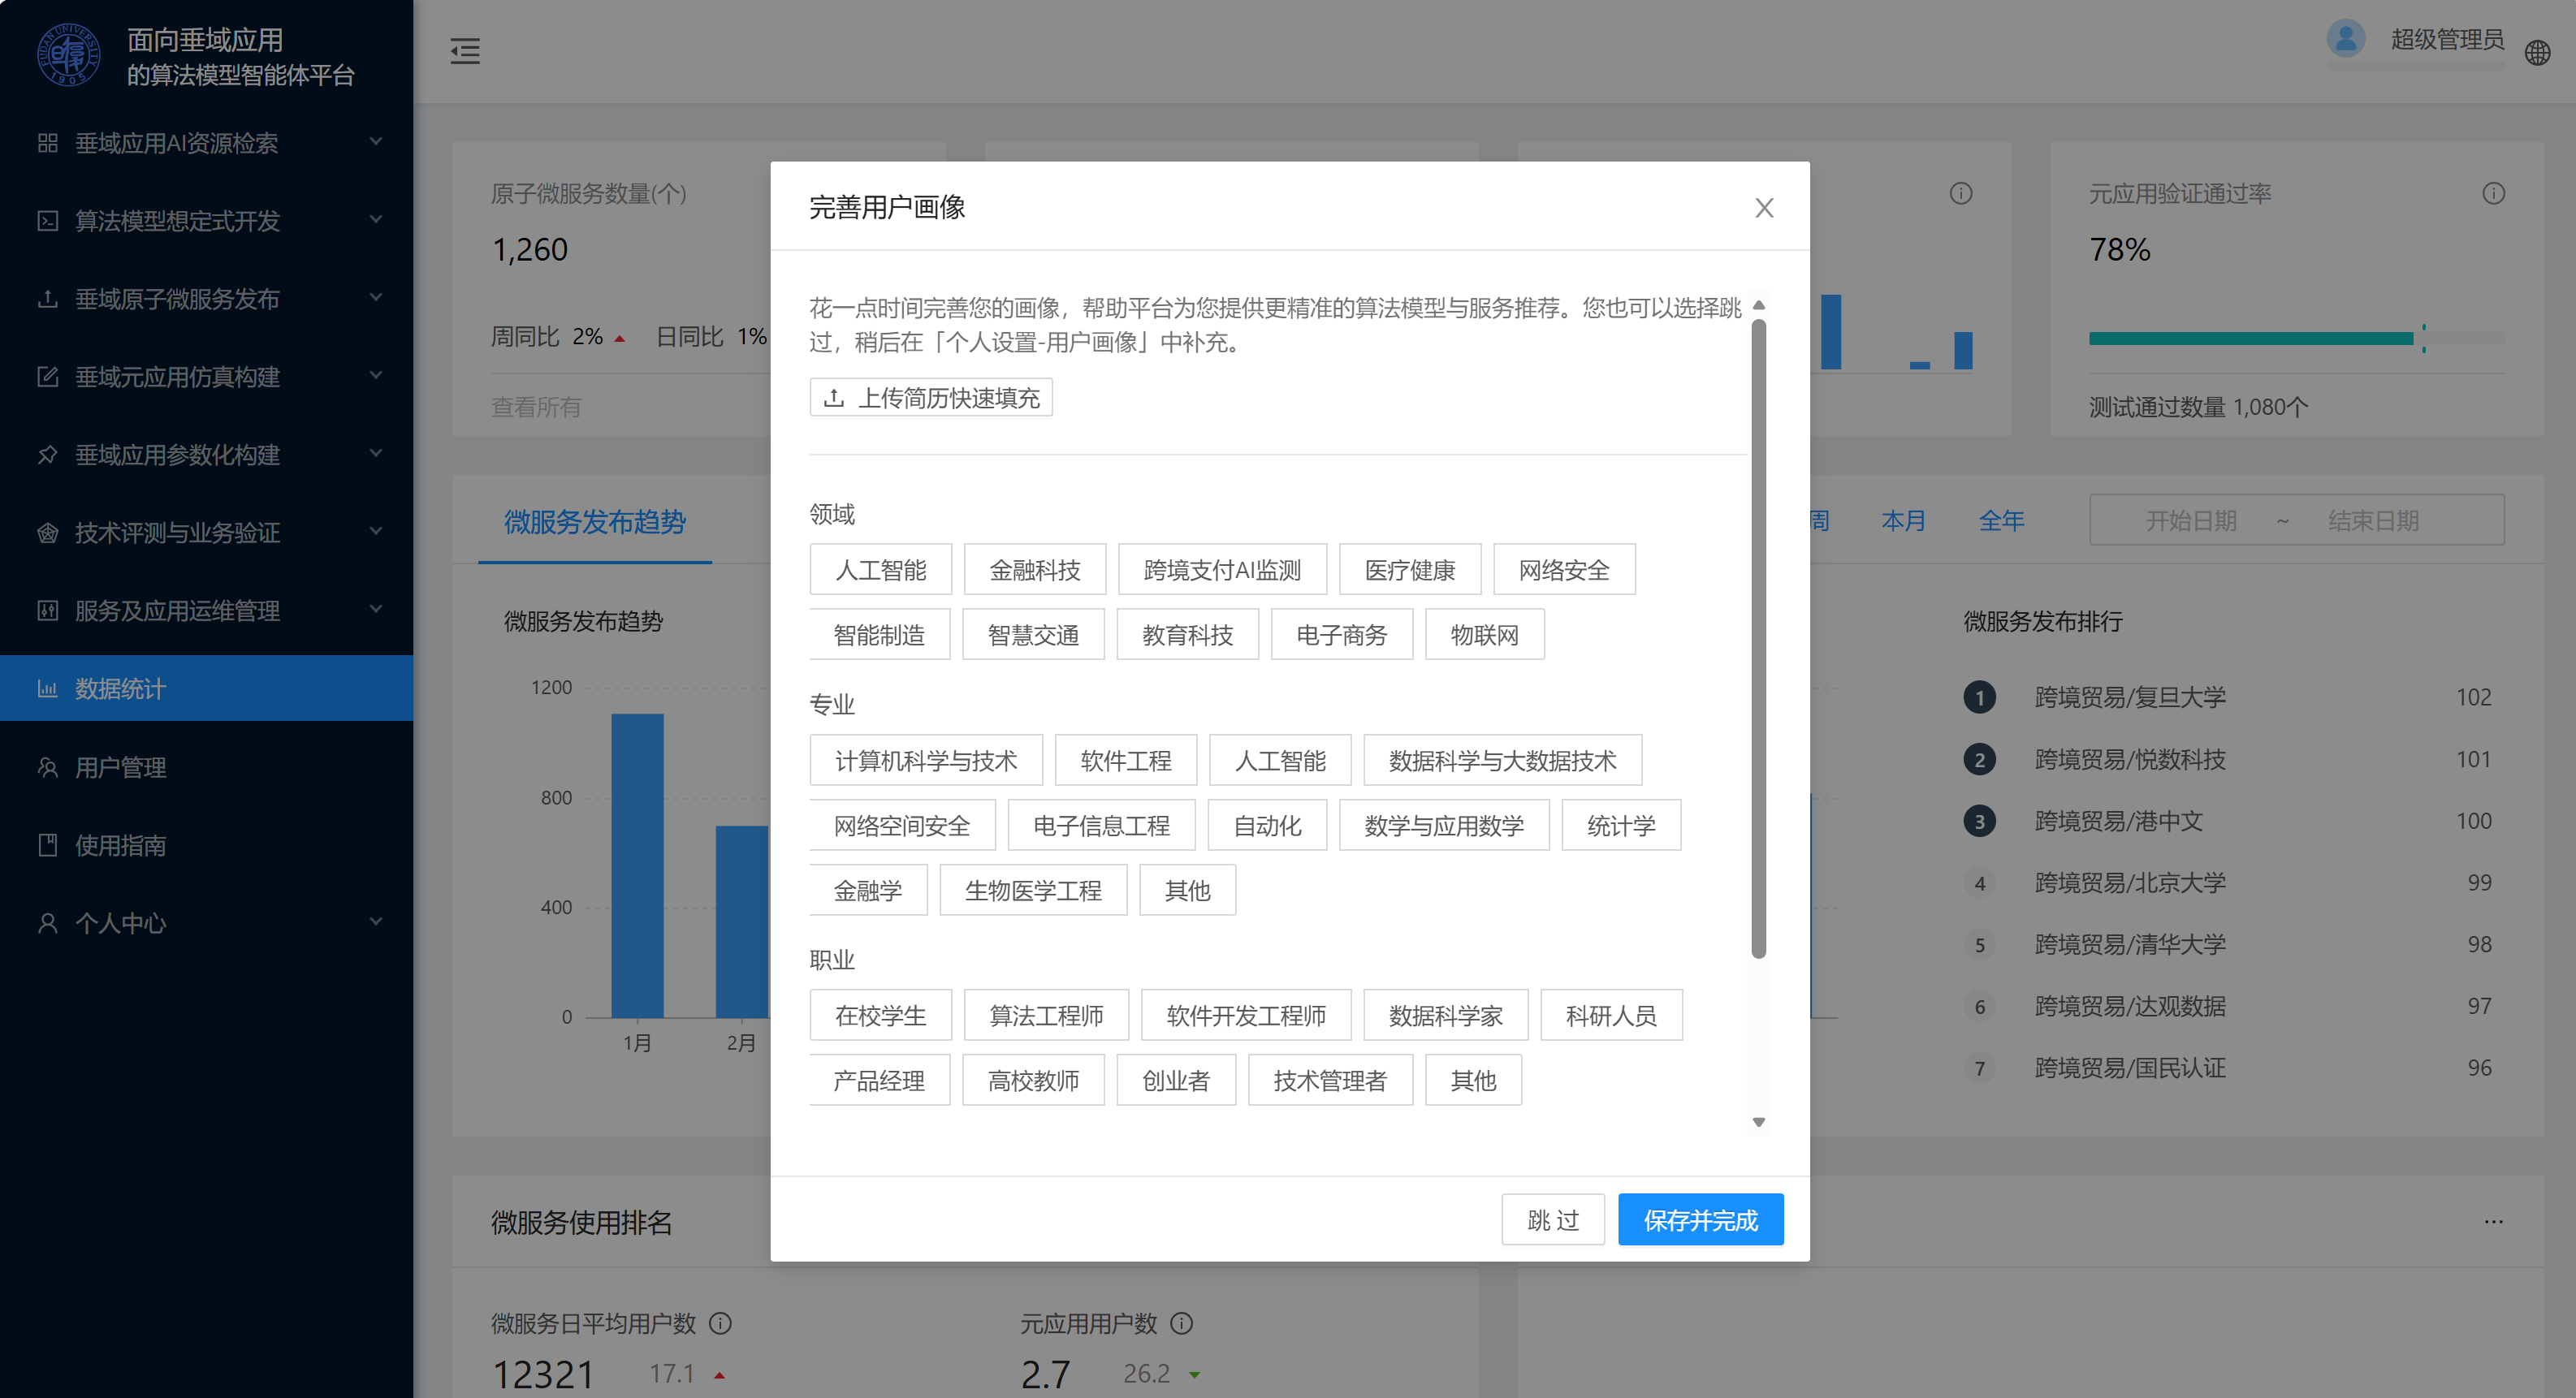Click the 元应用验证通过率 progress bar
Image resolution: width=2576 pixels, height=1398 pixels.
point(2296,338)
